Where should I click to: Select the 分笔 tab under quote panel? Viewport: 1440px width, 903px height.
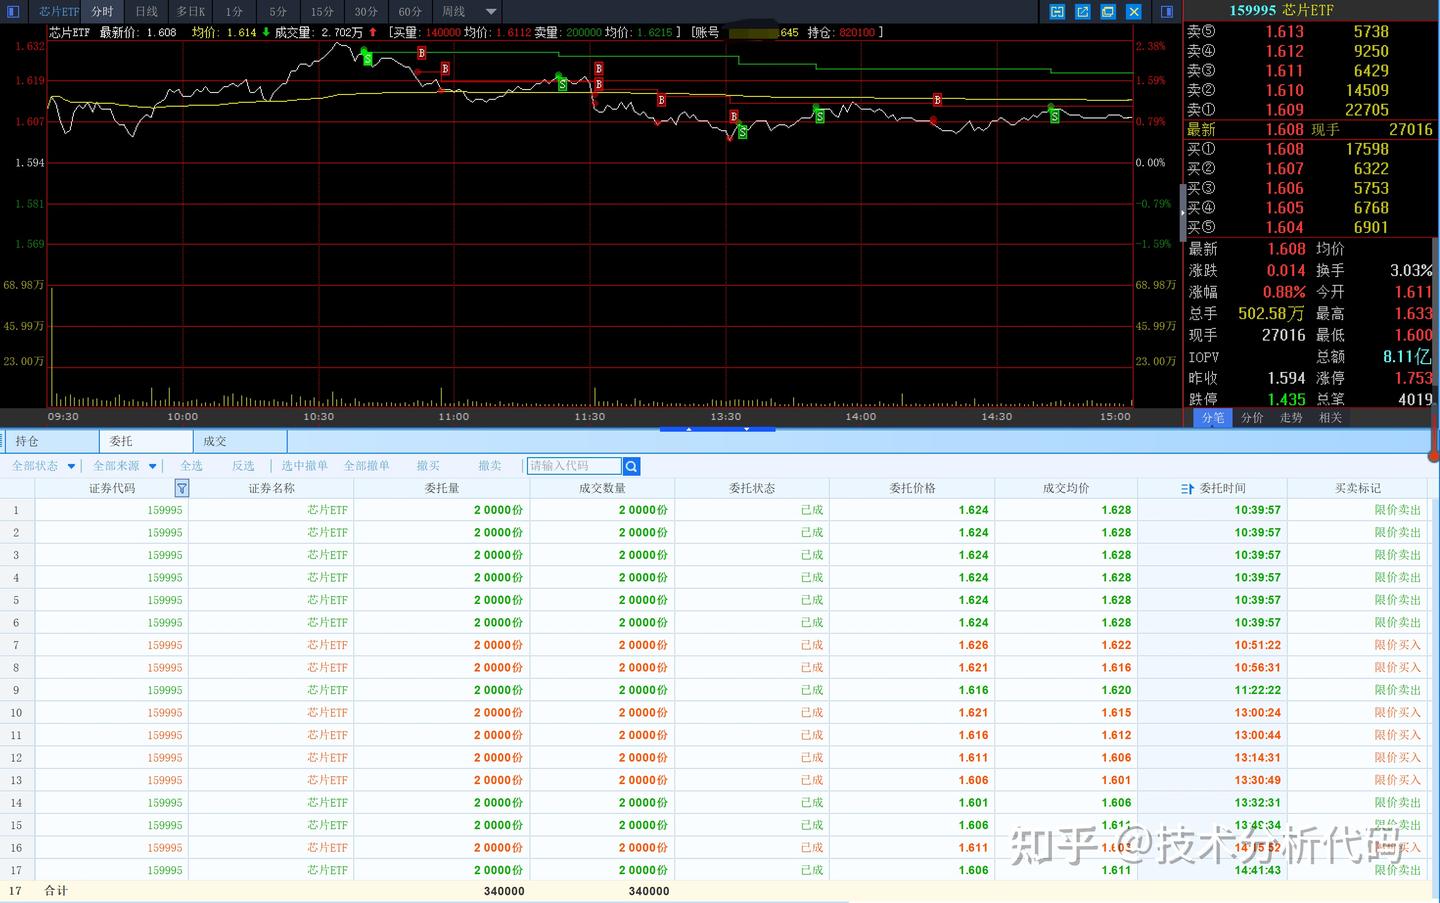click(1213, 418)
